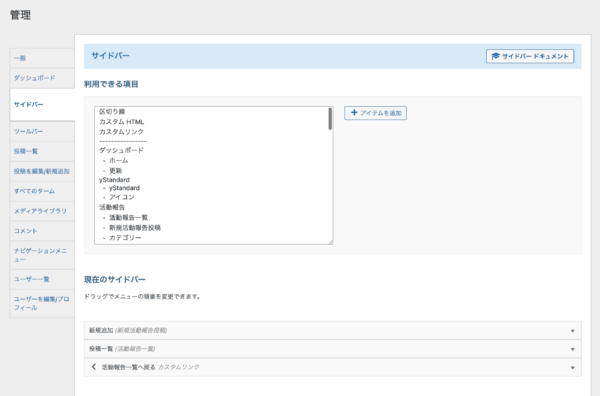Open the サイドバー ドキュメント button

pyautogui.click(x=530, y=56)
